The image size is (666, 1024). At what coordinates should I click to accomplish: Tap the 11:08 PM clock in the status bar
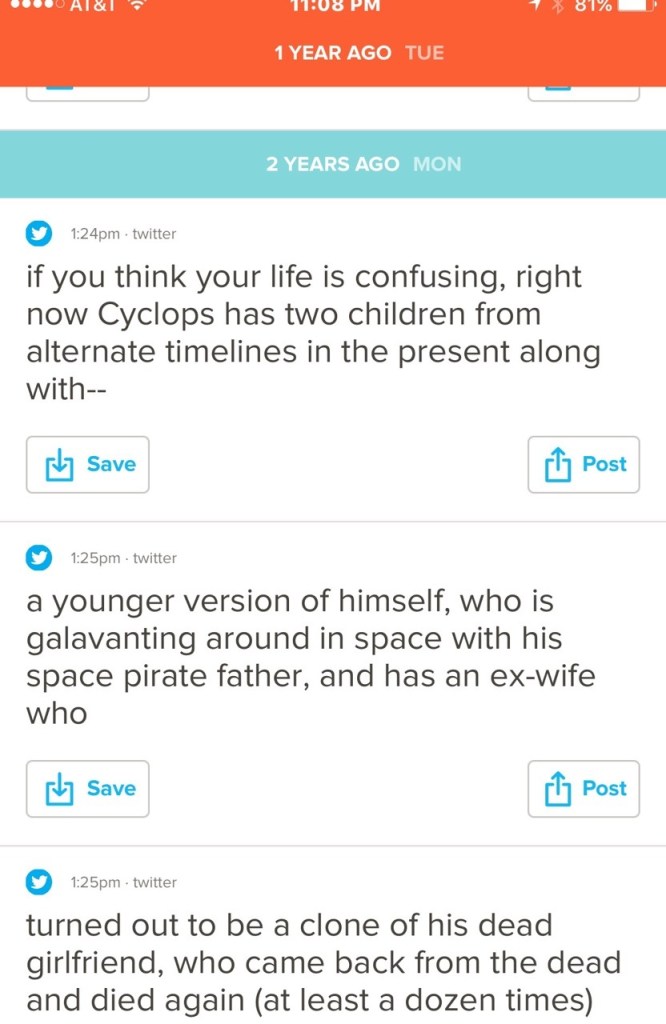click(331, 5)
